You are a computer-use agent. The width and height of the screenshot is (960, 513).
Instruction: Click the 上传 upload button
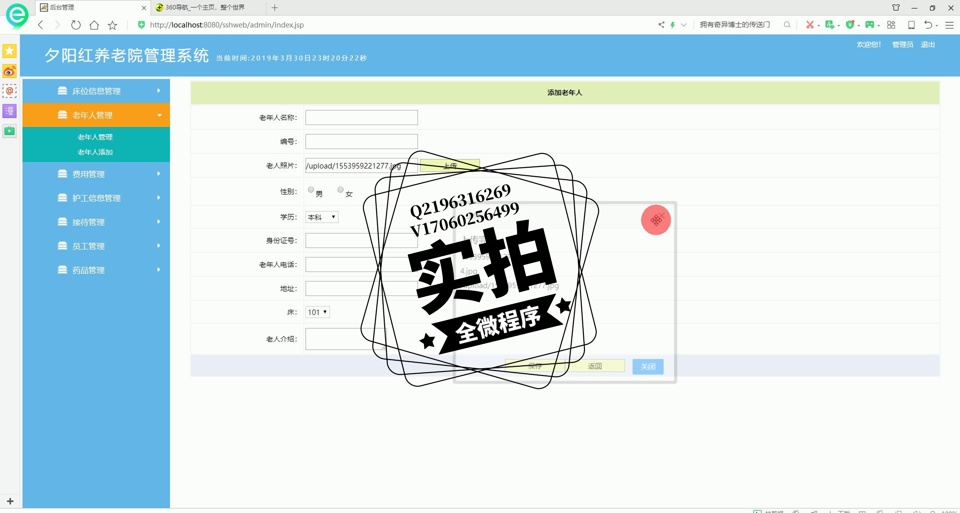(450, 166)
